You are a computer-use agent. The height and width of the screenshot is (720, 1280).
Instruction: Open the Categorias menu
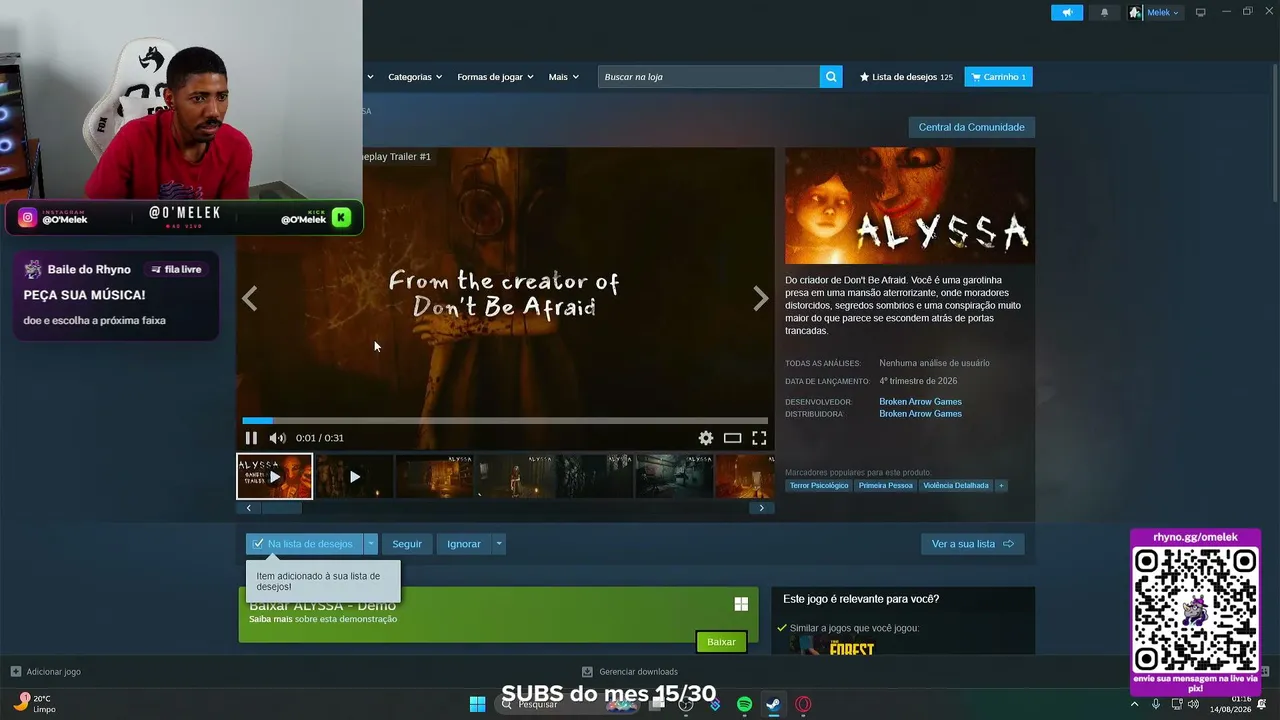pos(415,77)
